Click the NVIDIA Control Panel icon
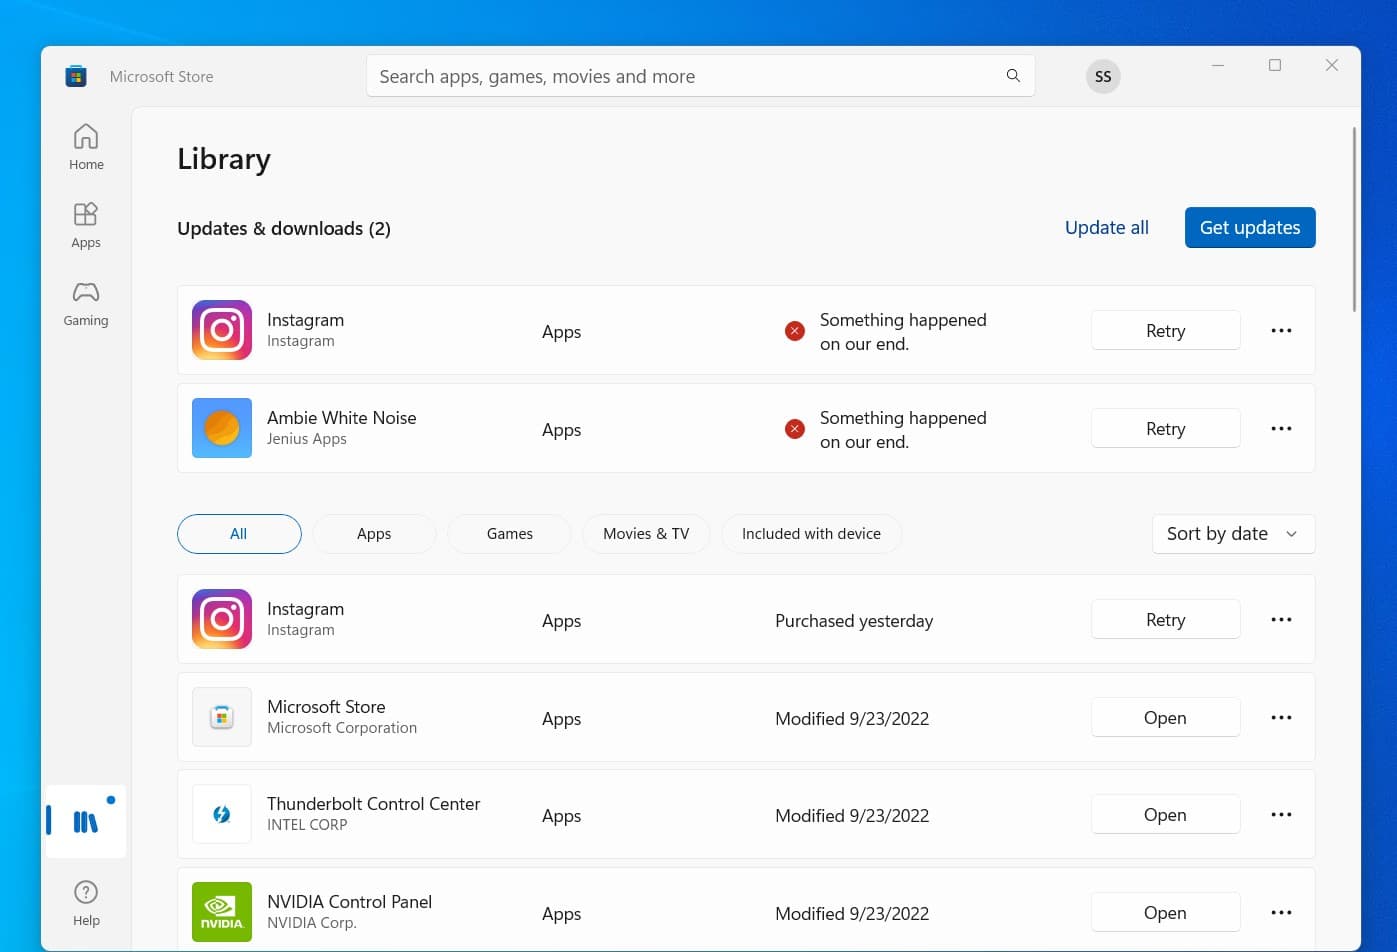Viewport: 1397px width, 952px height. 222,912
